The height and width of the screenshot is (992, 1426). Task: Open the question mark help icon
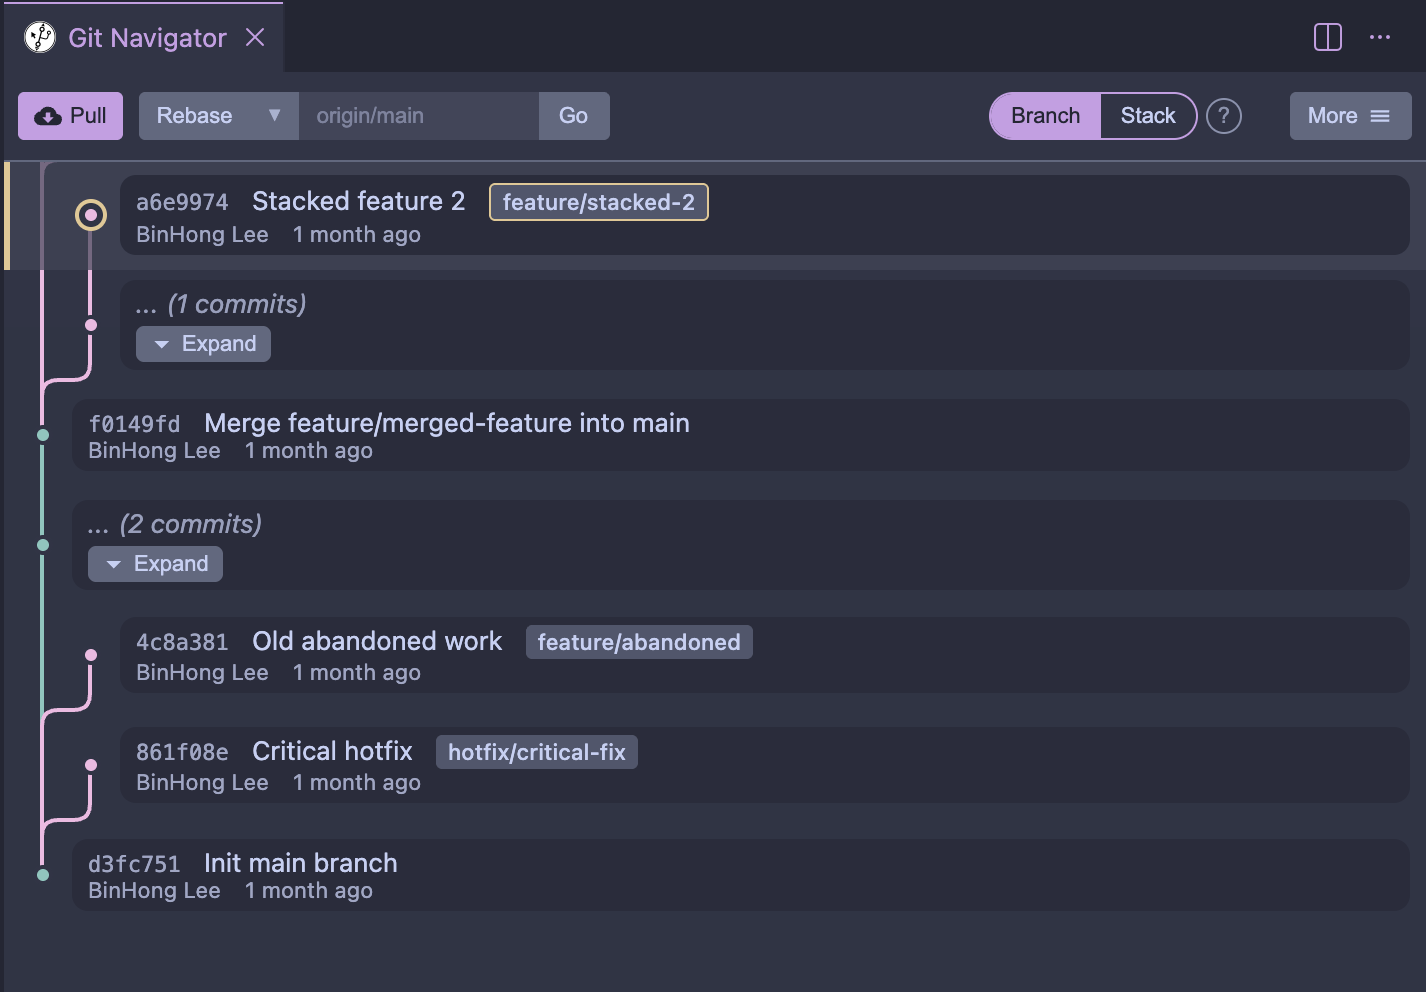coord(1224,116)
